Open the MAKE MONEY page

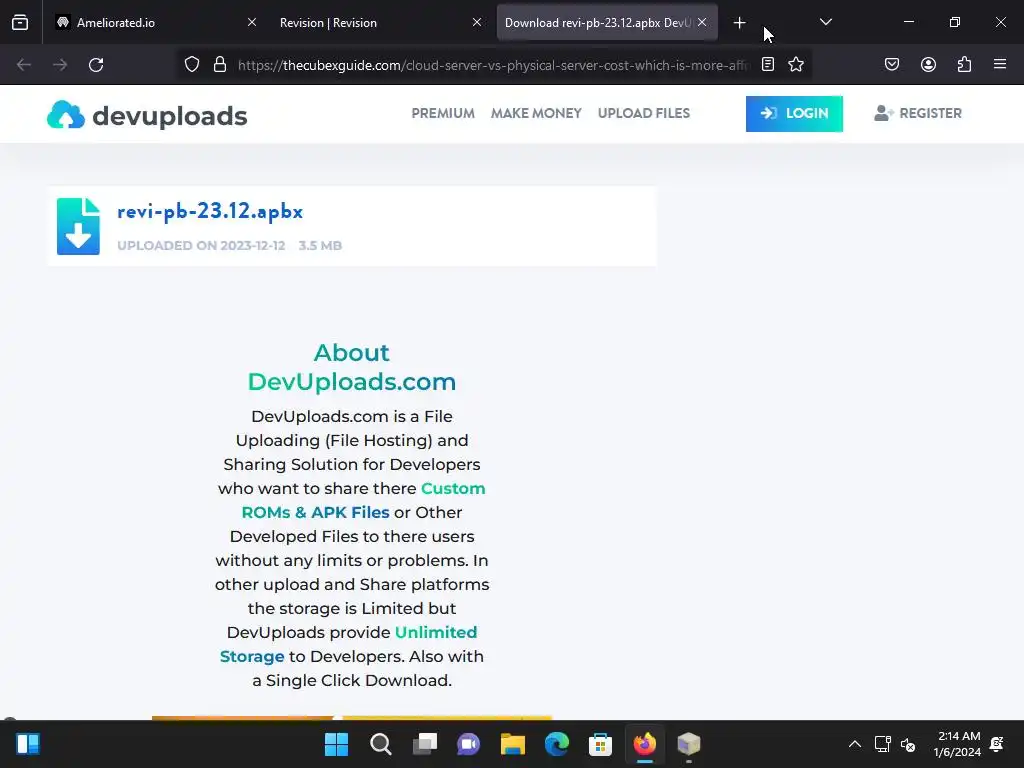[536, 114]
